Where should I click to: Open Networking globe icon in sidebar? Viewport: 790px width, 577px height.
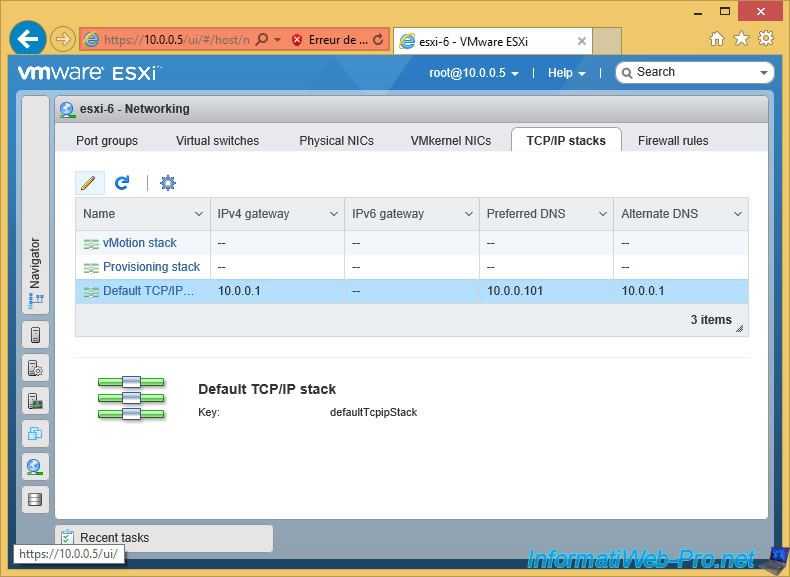coord(35,467)
